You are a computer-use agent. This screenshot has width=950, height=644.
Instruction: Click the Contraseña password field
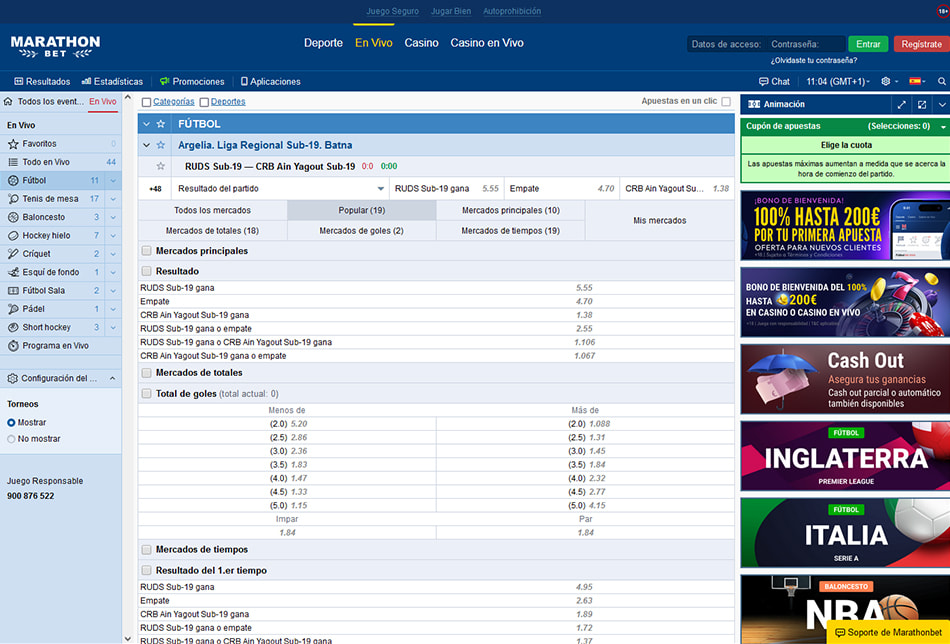807,44
